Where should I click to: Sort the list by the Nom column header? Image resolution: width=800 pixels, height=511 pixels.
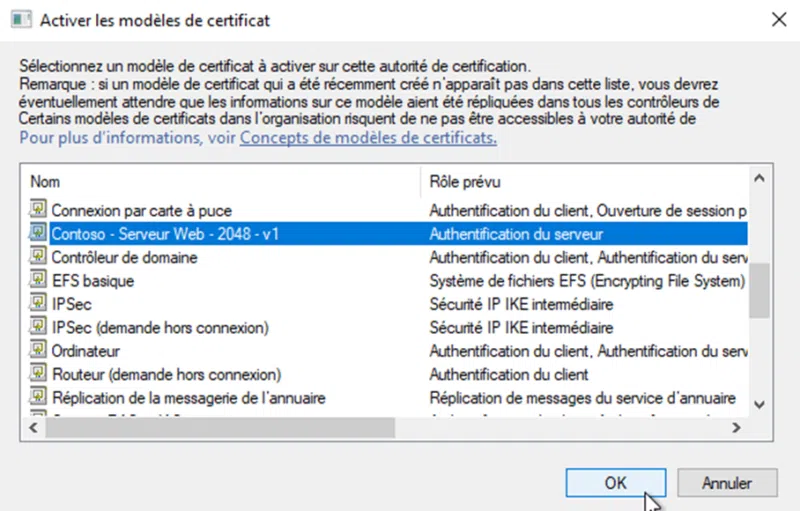220,182
